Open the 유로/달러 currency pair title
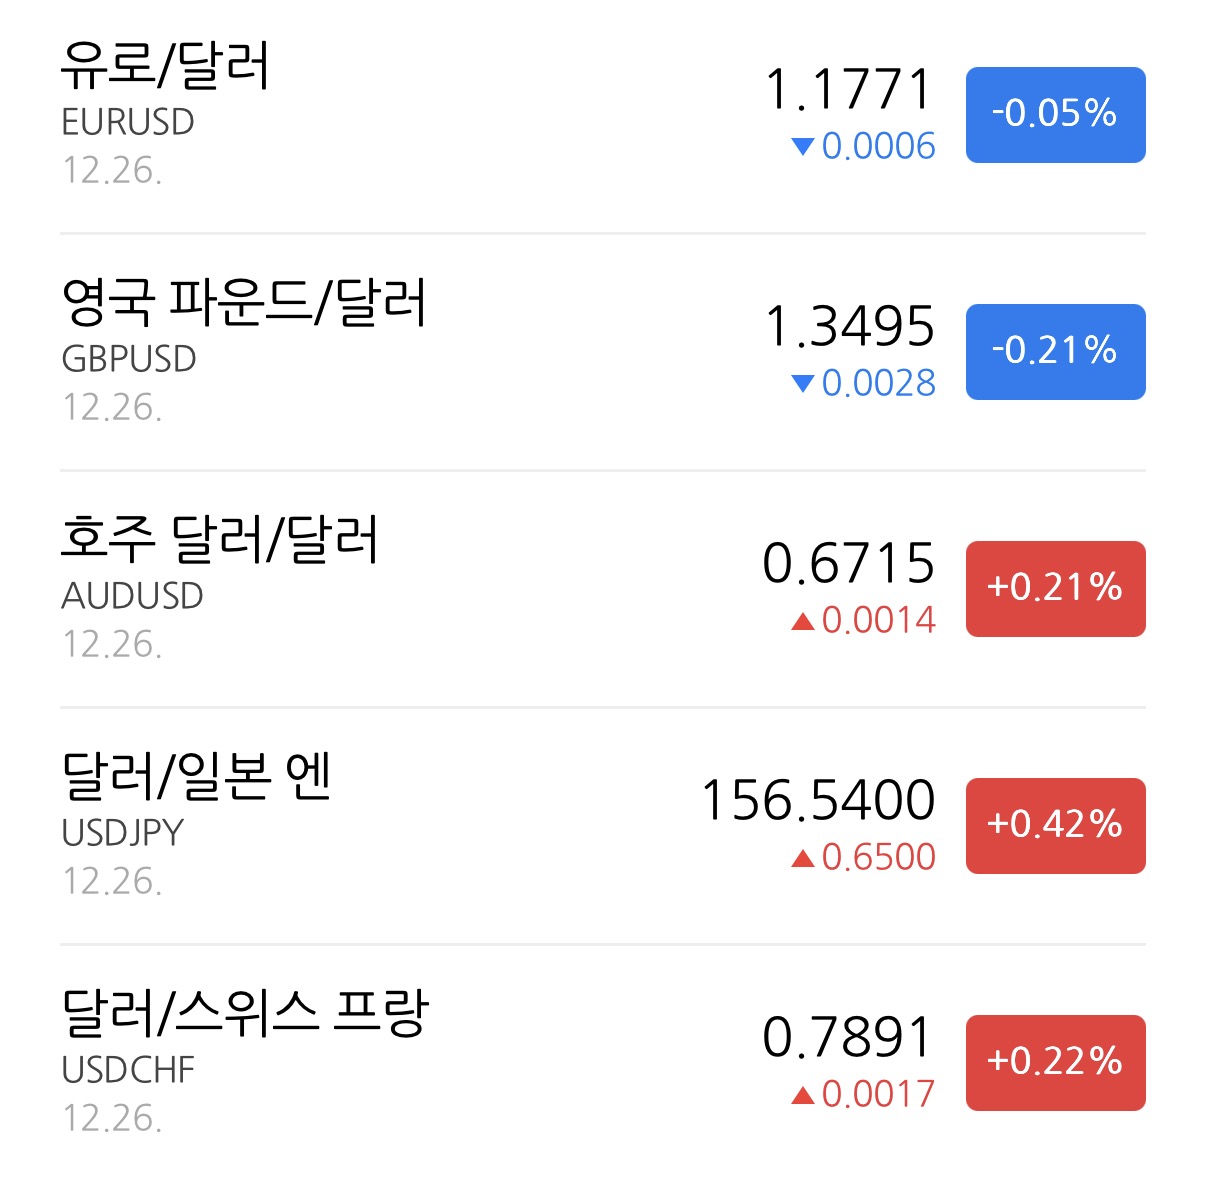This screenshot has width=1206, height=1177. 165,66
